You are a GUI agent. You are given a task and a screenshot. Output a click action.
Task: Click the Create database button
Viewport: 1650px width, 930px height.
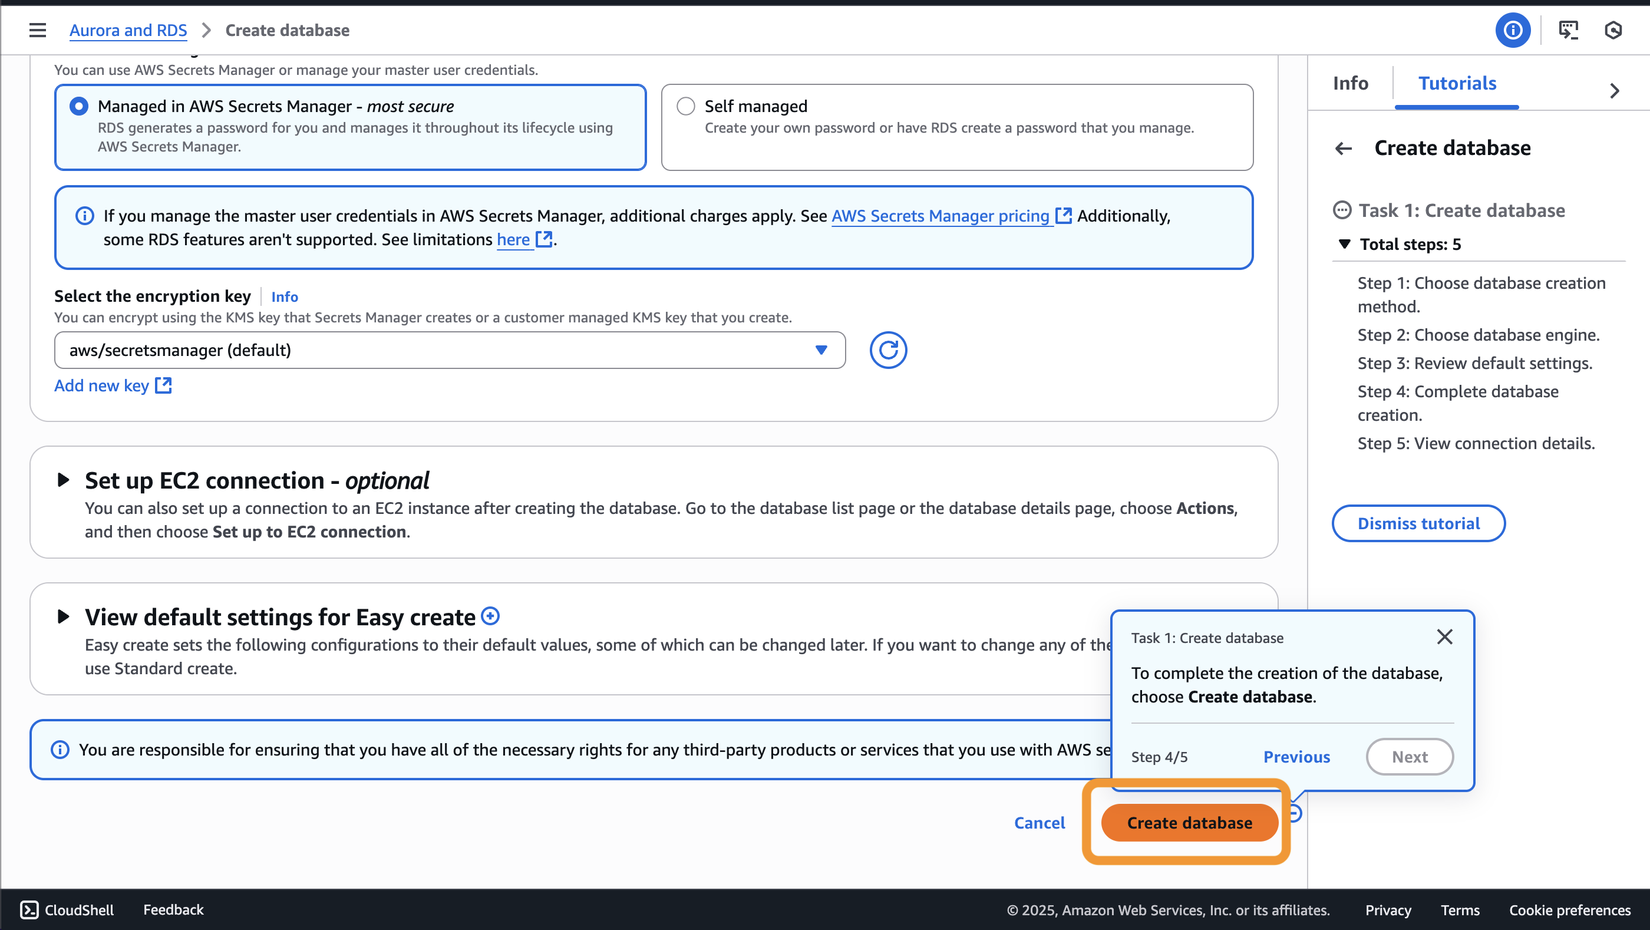tap(1189, 822)
